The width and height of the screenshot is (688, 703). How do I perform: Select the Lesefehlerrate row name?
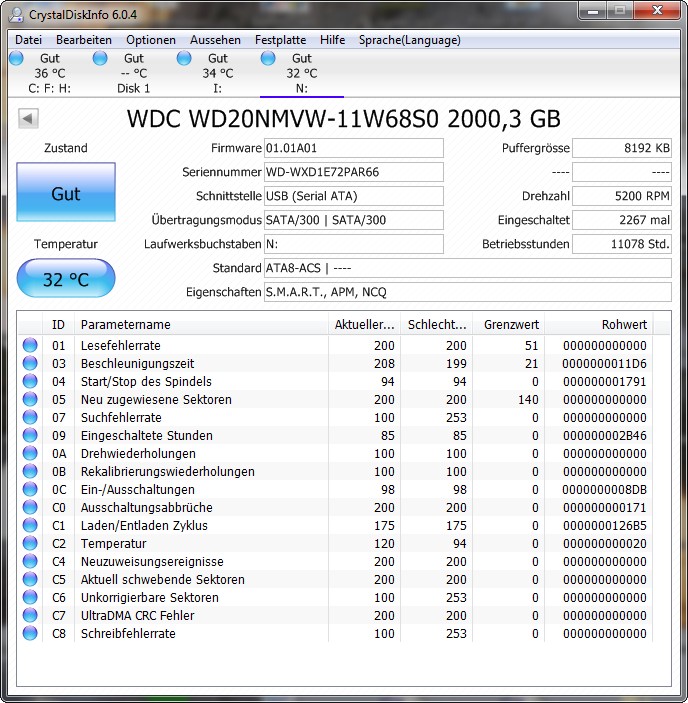point(121,345)
